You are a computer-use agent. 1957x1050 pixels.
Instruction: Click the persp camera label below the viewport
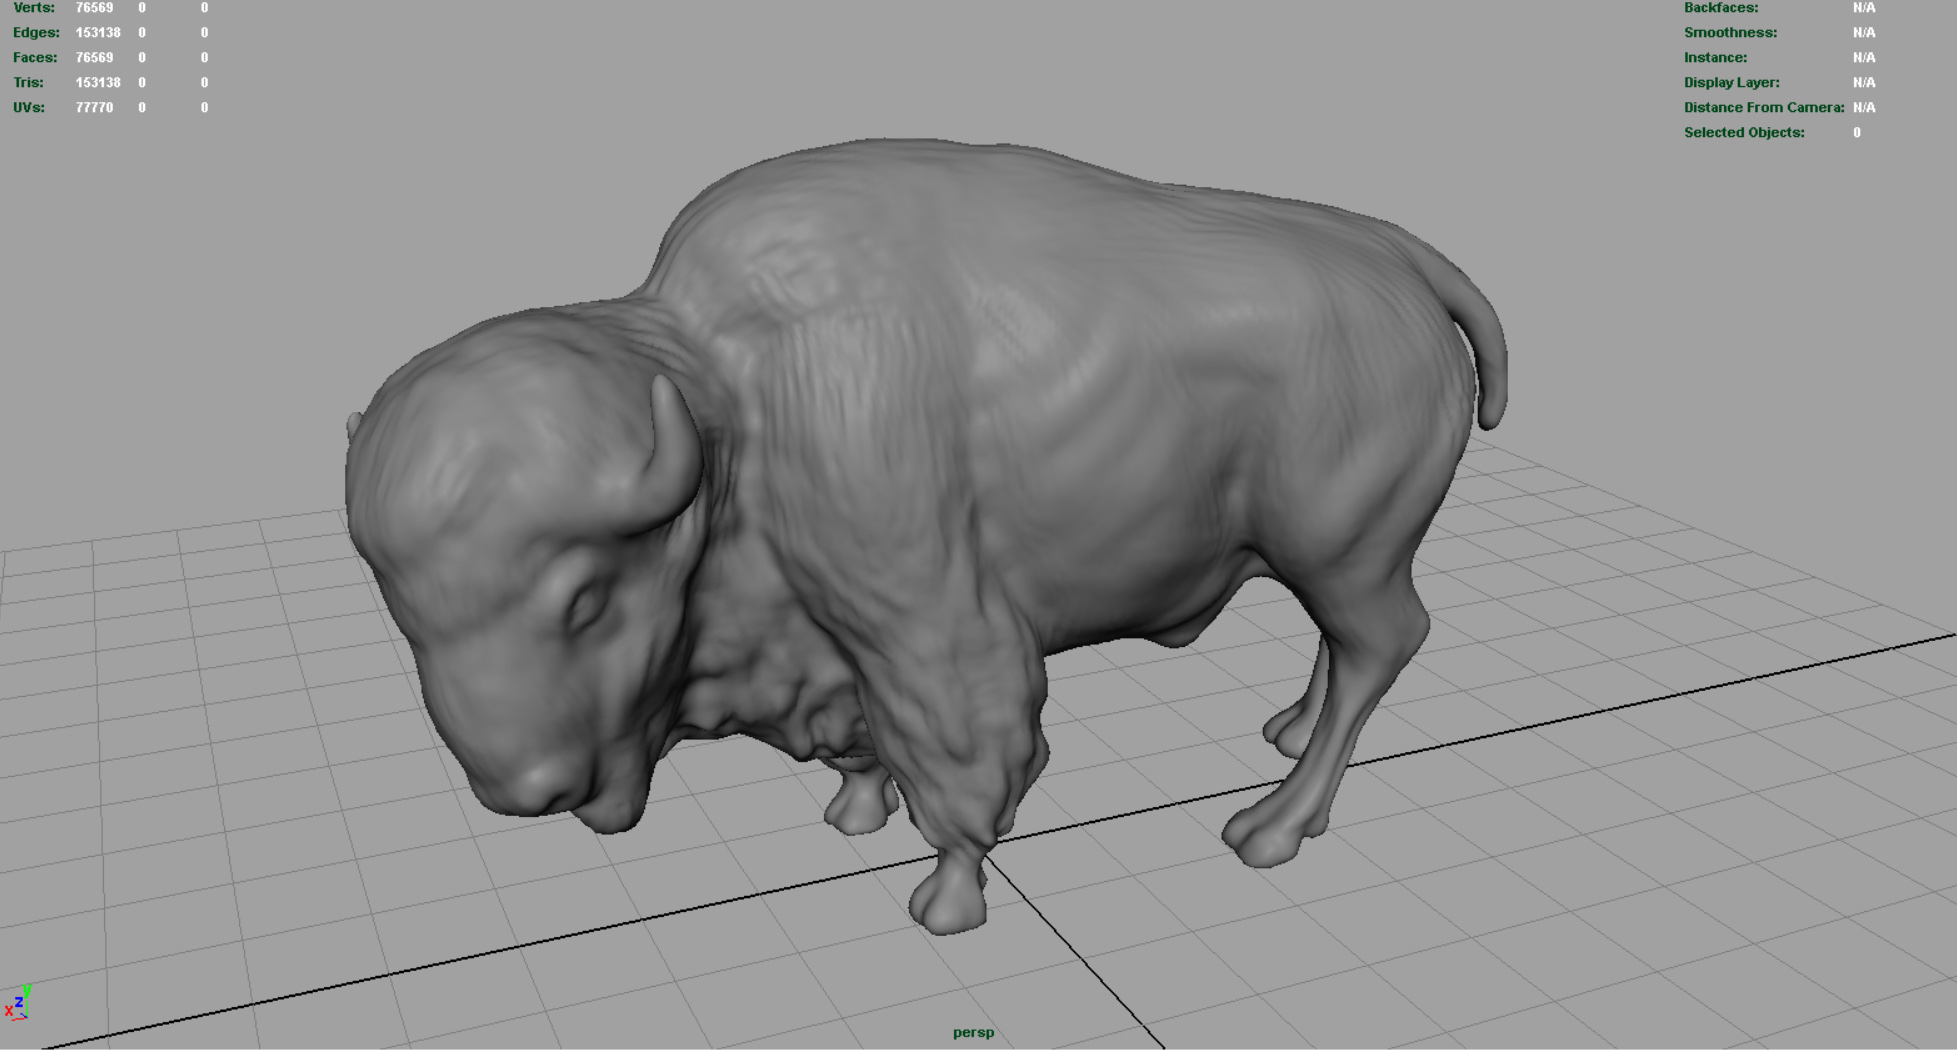[973, 1034]
